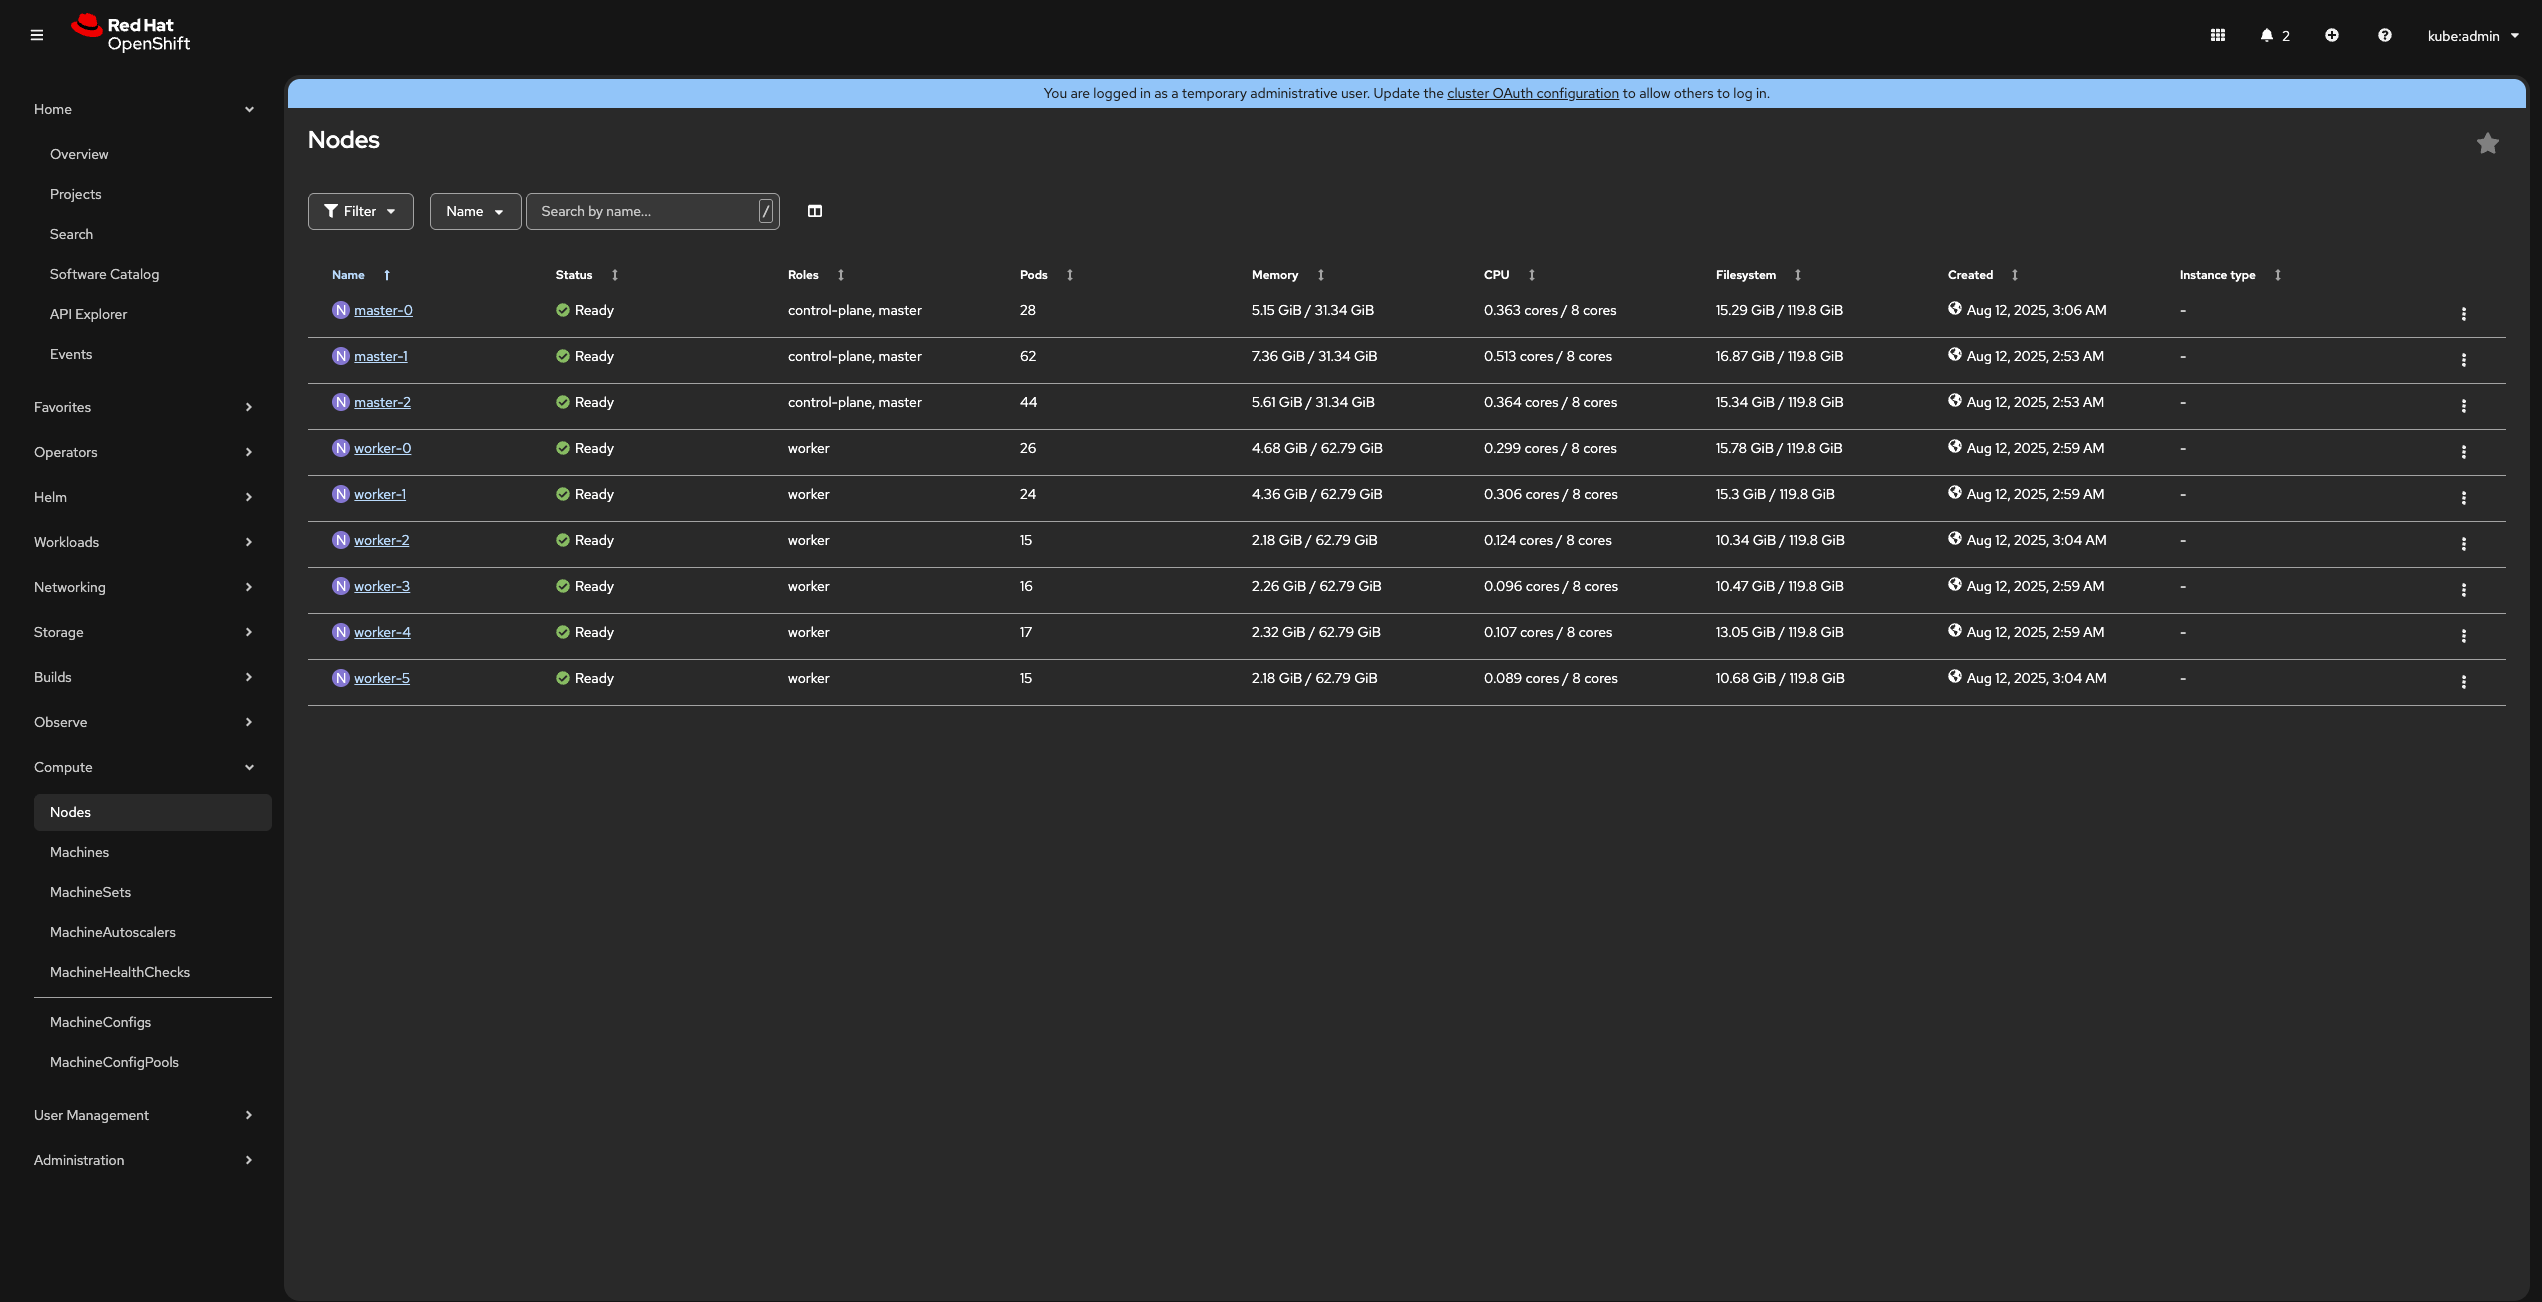Screen dimensions: 2542x1302
Task: Open the help question mark menu
Action: 2384,35
